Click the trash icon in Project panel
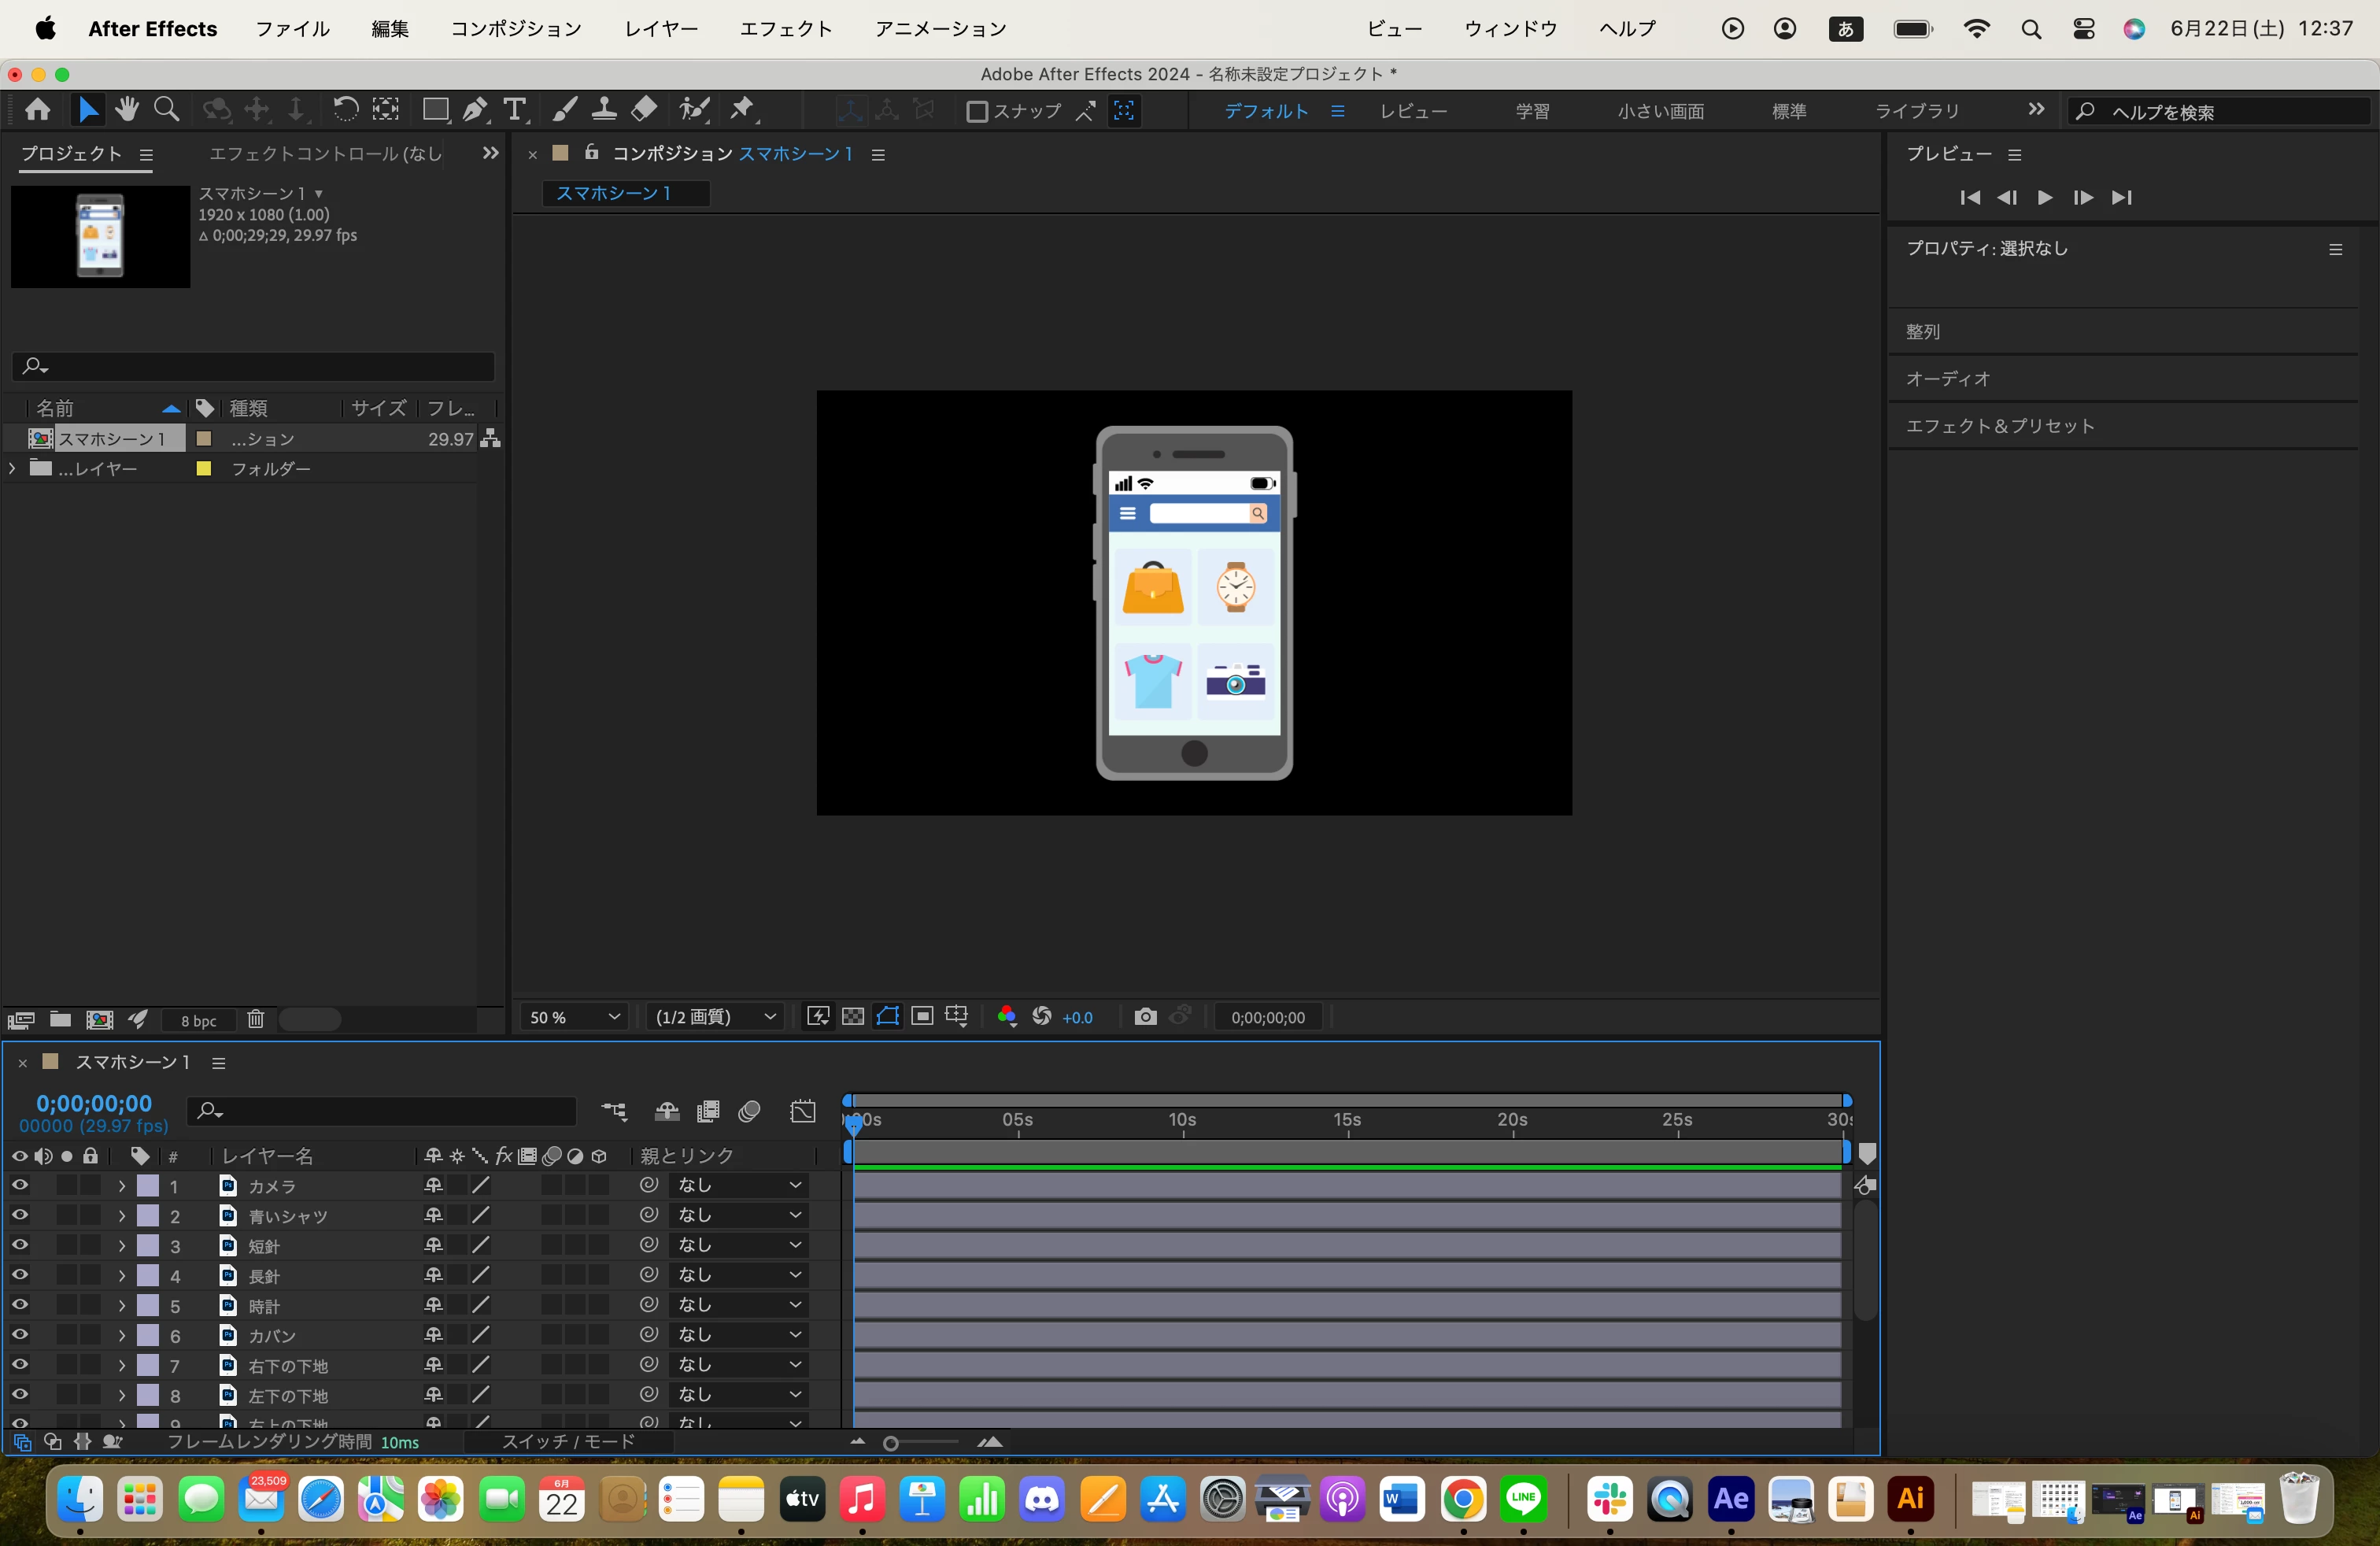 (256, 1019)
